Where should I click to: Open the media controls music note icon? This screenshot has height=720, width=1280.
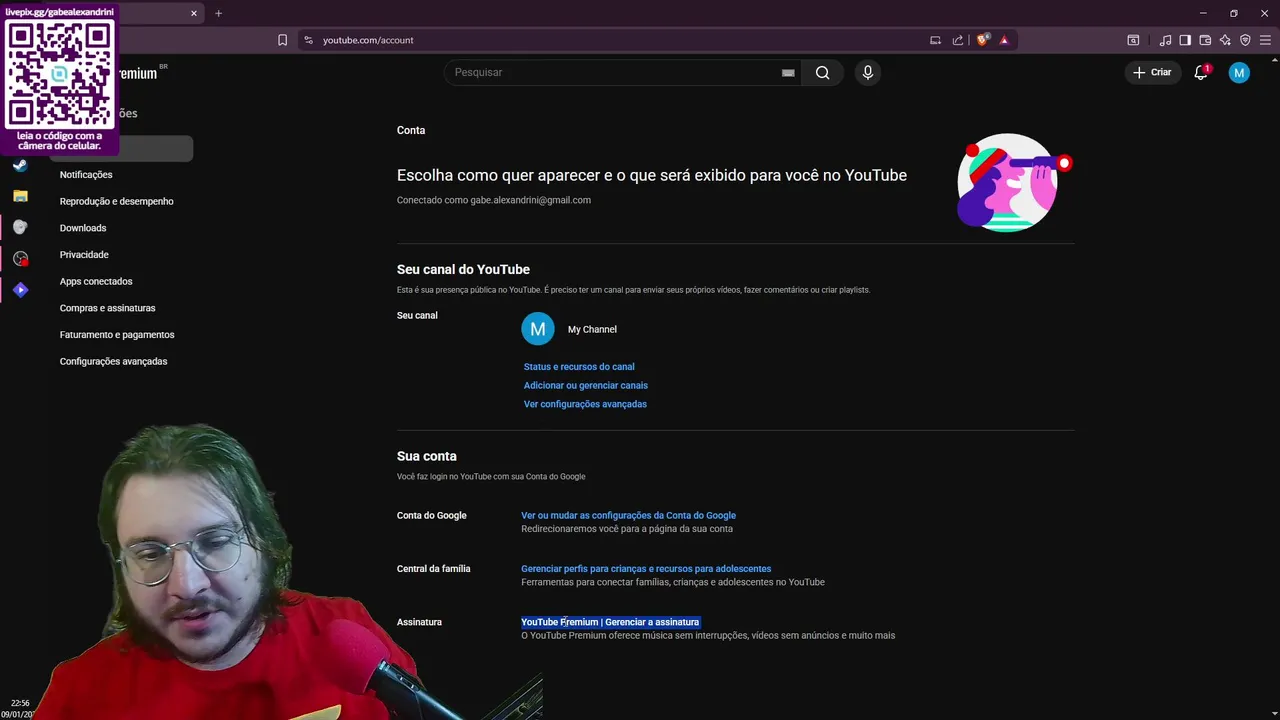[1165, 40]
